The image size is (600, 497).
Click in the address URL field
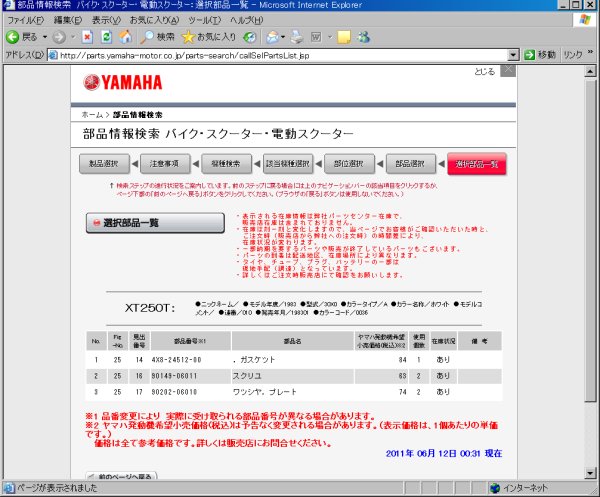(283, 55)
